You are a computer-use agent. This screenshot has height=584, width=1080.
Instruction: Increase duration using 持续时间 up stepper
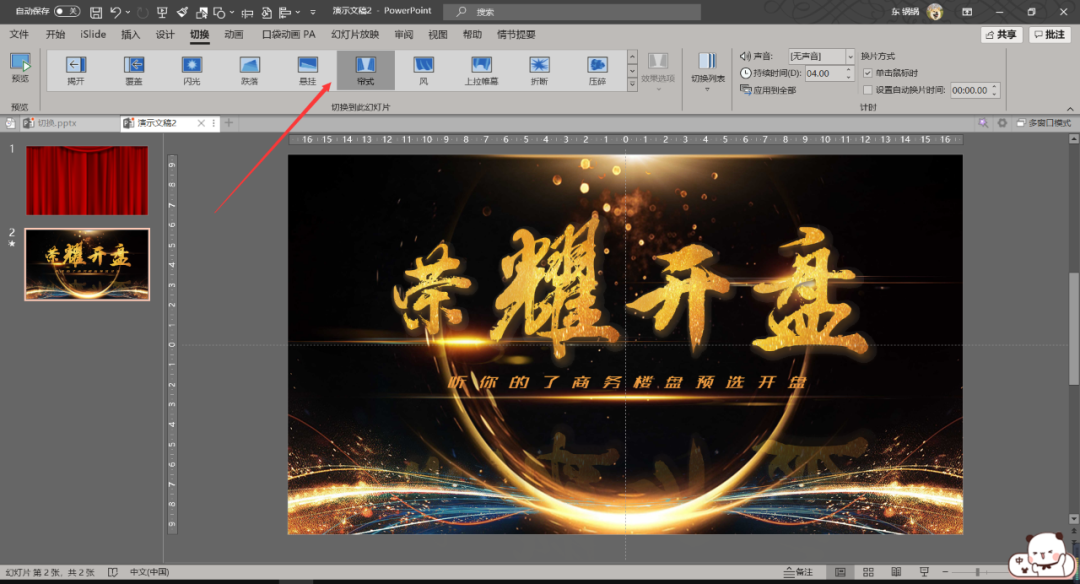point(848,69)
